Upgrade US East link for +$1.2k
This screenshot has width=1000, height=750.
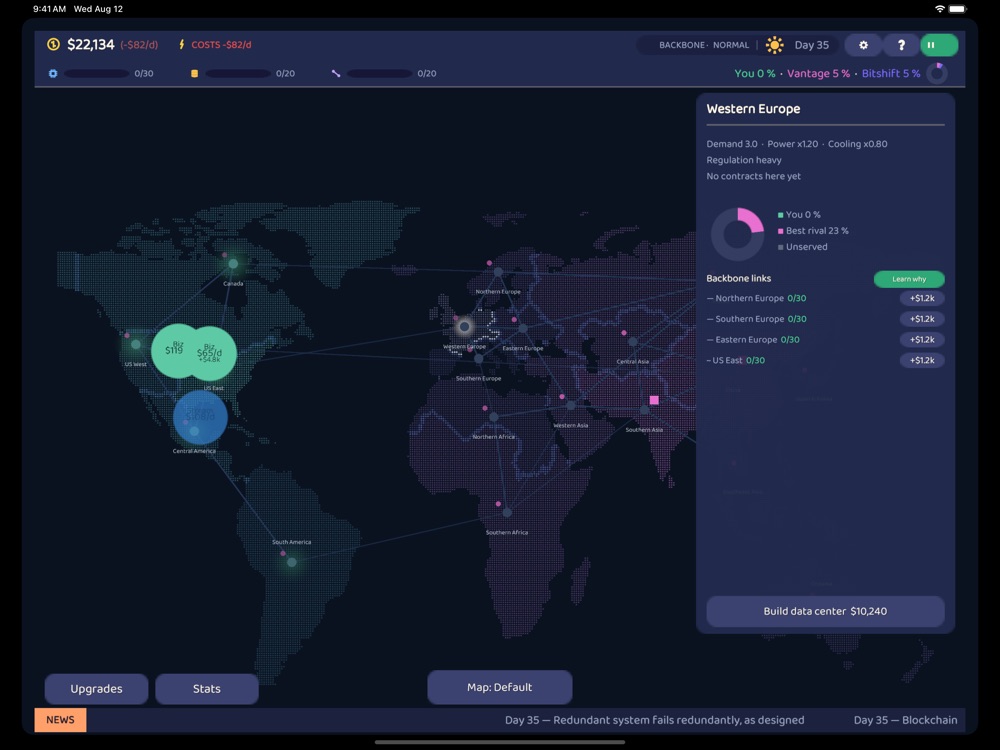(922, 360)
